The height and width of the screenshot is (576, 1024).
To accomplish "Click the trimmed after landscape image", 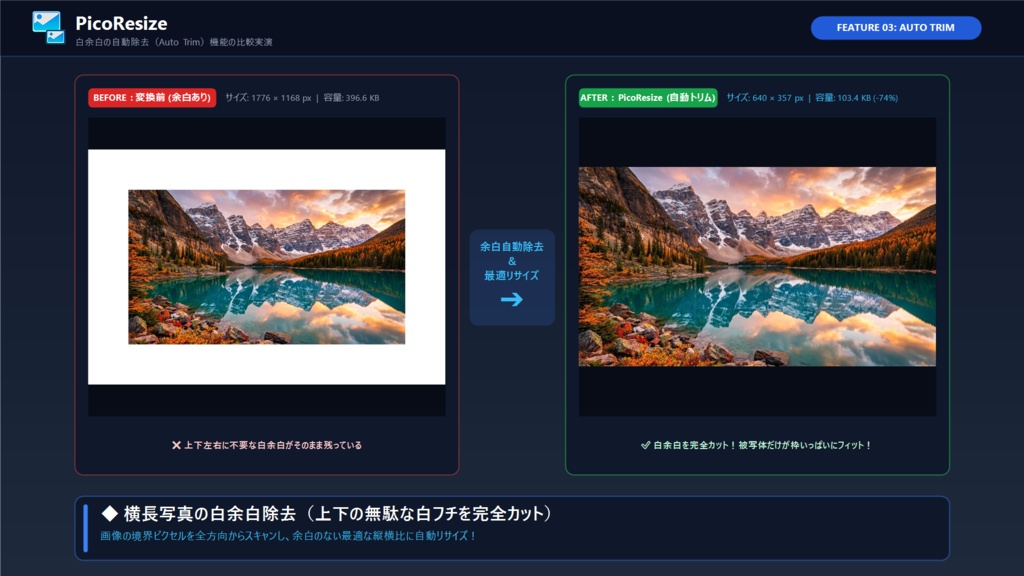I will click(x=757, y=266).
